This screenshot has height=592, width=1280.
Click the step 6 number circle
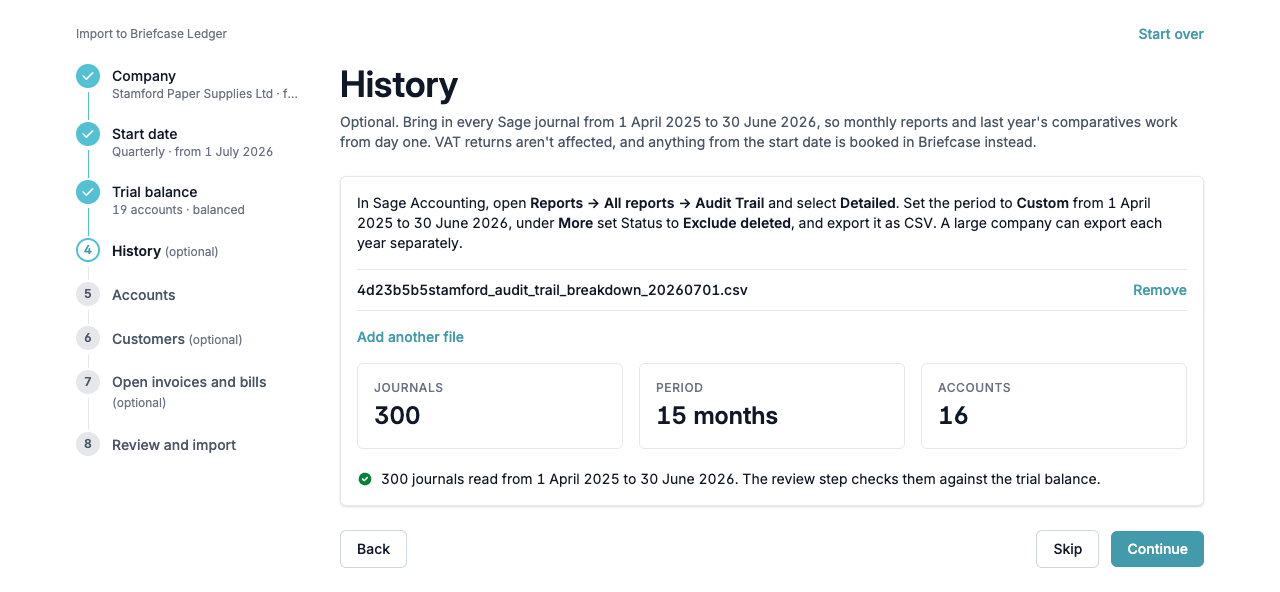tap(88, 338)
